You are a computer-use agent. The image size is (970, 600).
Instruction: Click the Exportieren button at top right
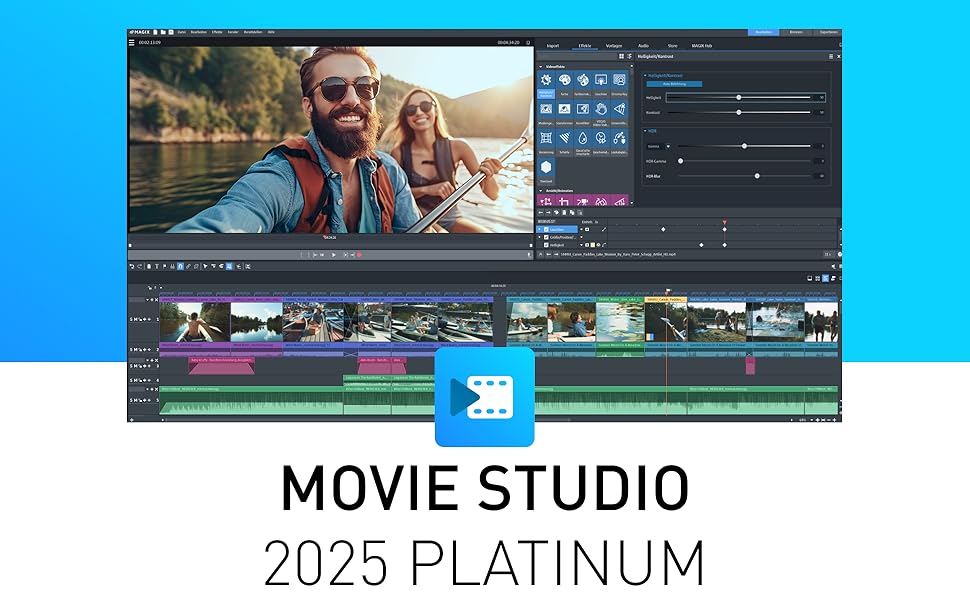click(828, 32)
